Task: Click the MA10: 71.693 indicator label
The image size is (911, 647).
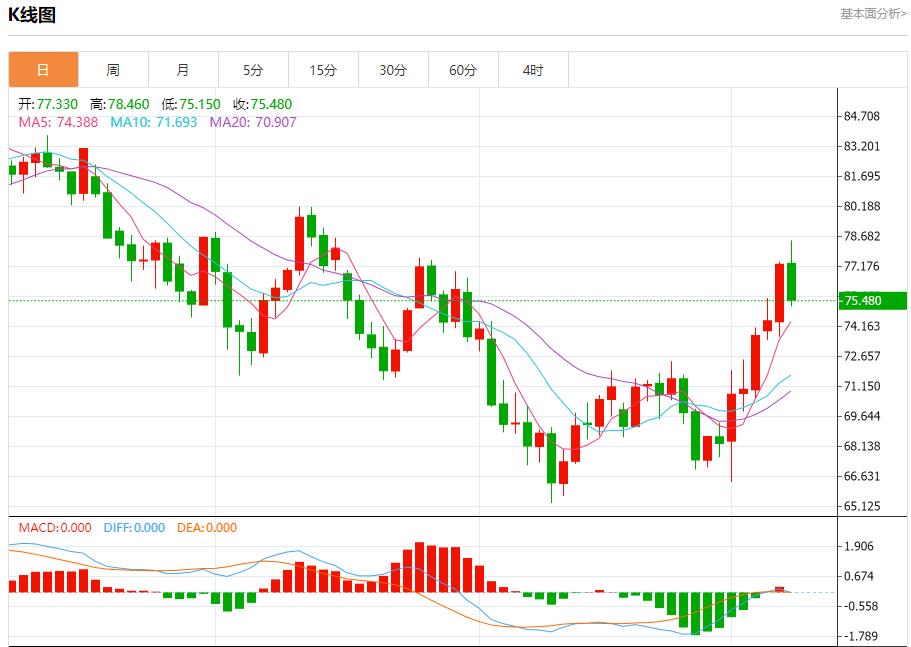Action: (x=155, y=122)
